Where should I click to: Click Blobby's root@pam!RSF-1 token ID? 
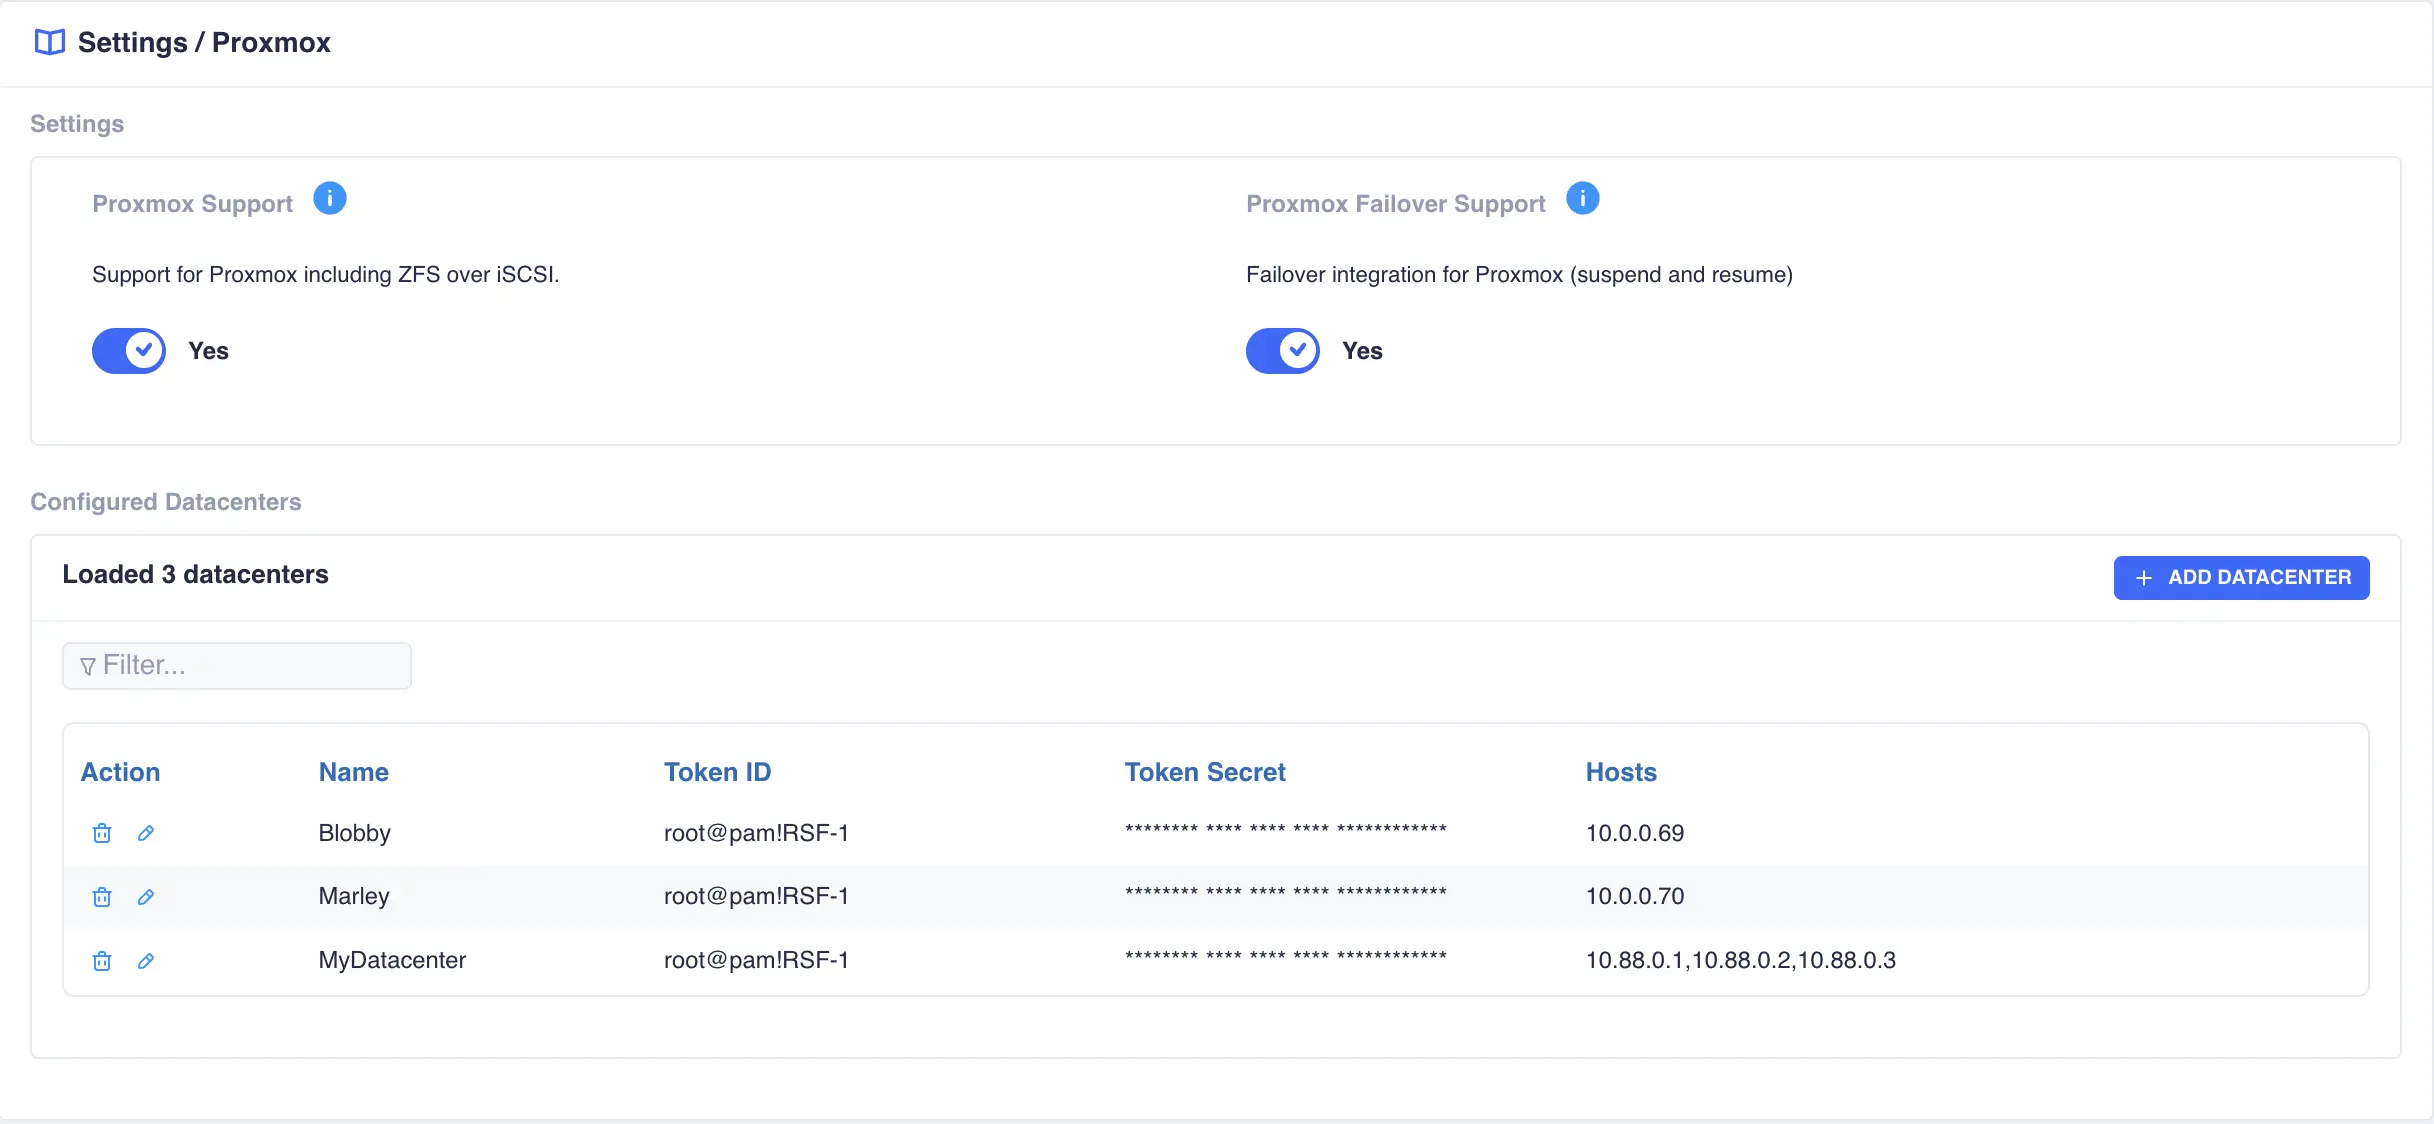(756, 833)
